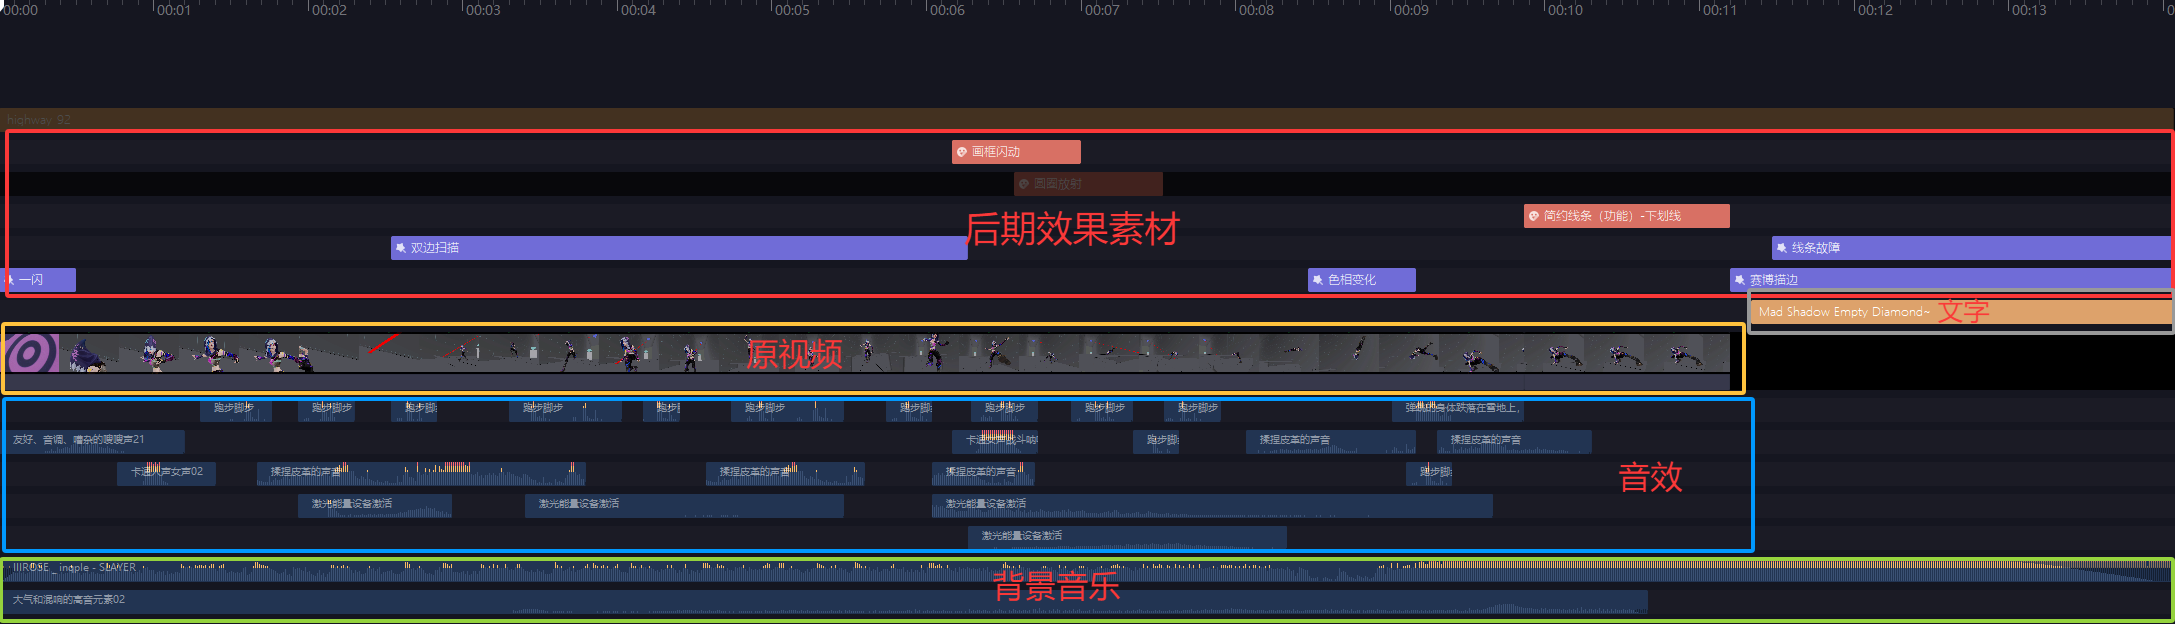Select the 卡通人声女声02 sound clip
Image resolution: width=2175 pixels, height=624 pixels.
pyautogui.click(x=166, y=472)
